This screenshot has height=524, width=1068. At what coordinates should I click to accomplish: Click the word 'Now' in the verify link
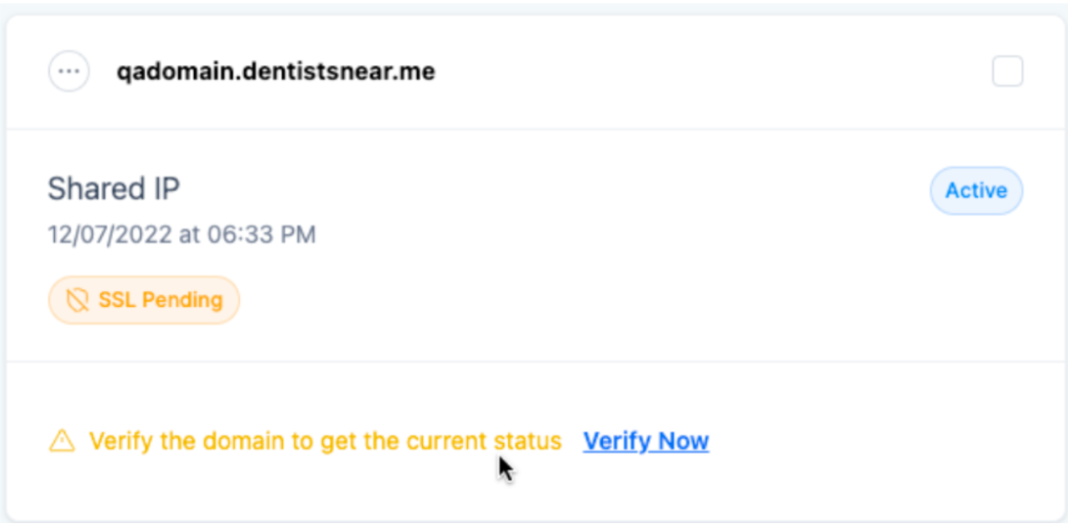[x=684, y=441]
